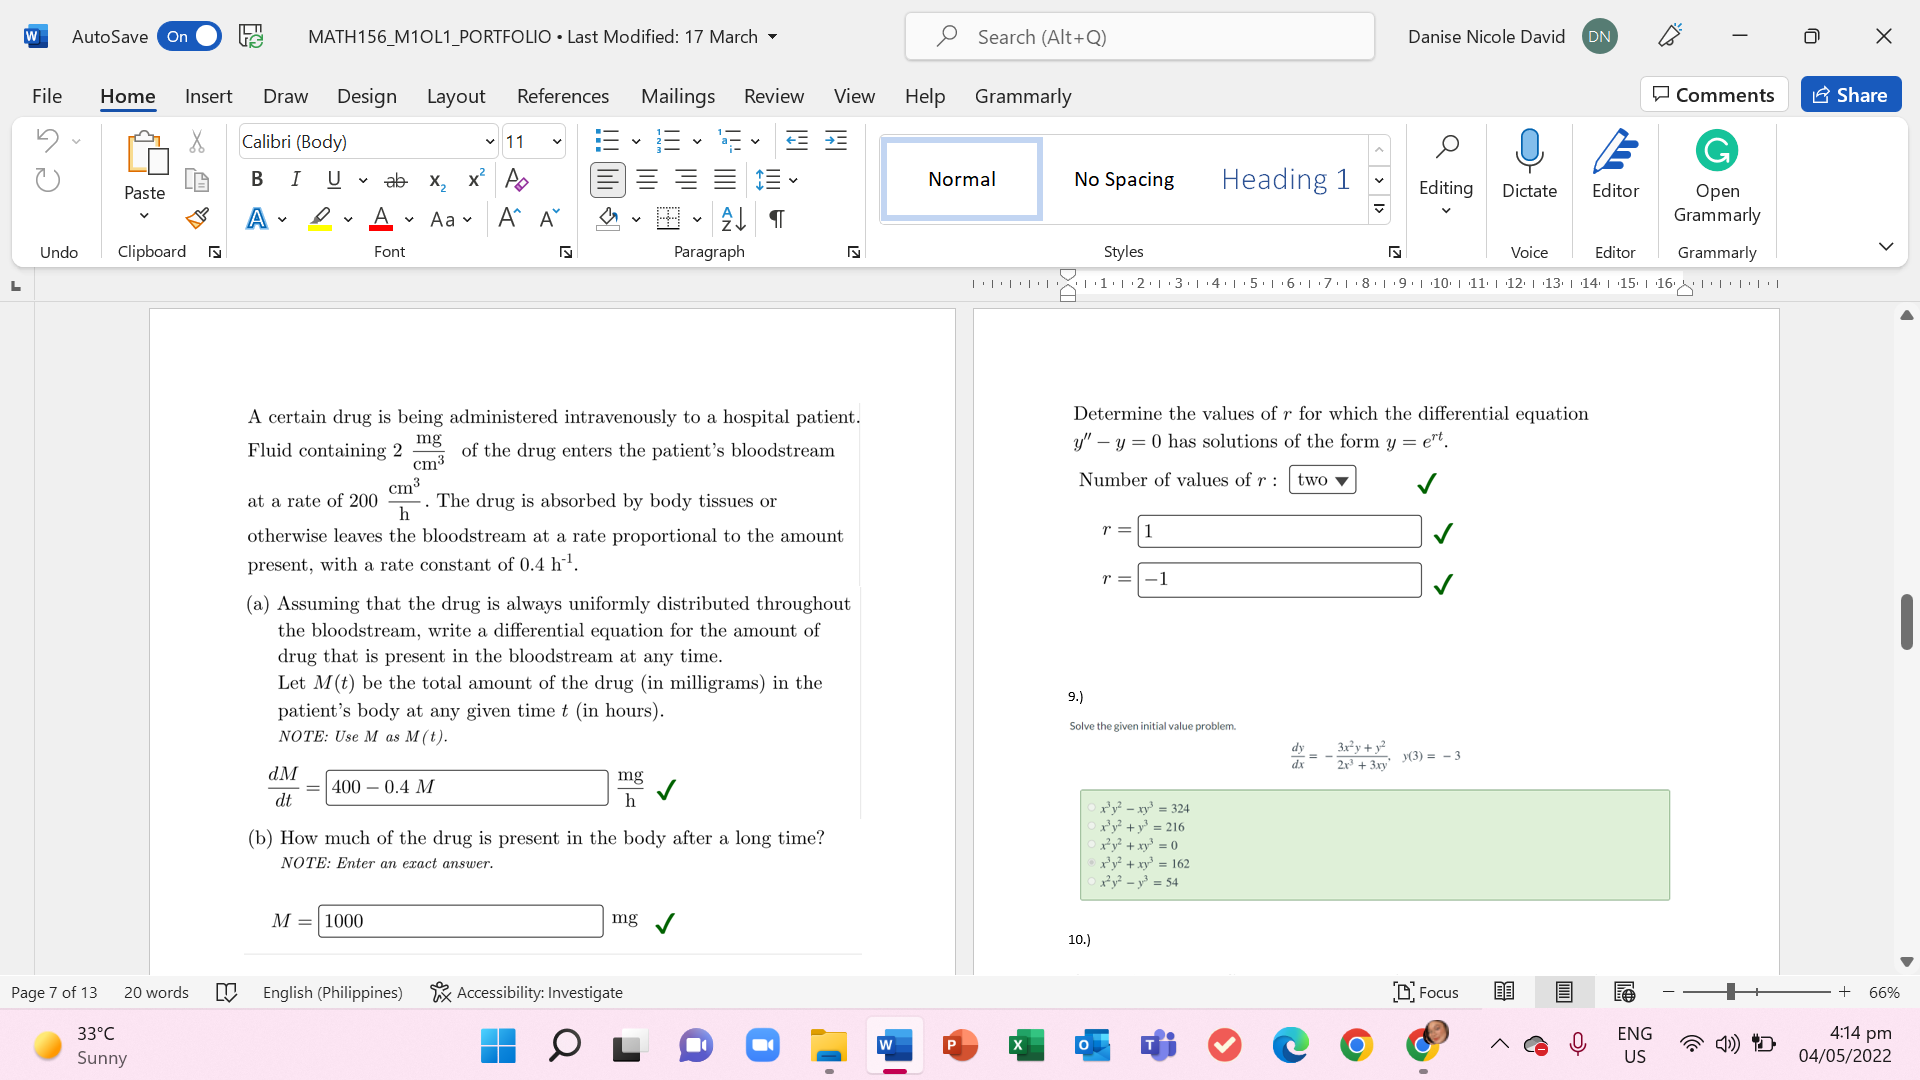The height and width of the screenshot is (1080, 1920).
Task: Adjust the zoom slider handle
Action: (1731, 992)
